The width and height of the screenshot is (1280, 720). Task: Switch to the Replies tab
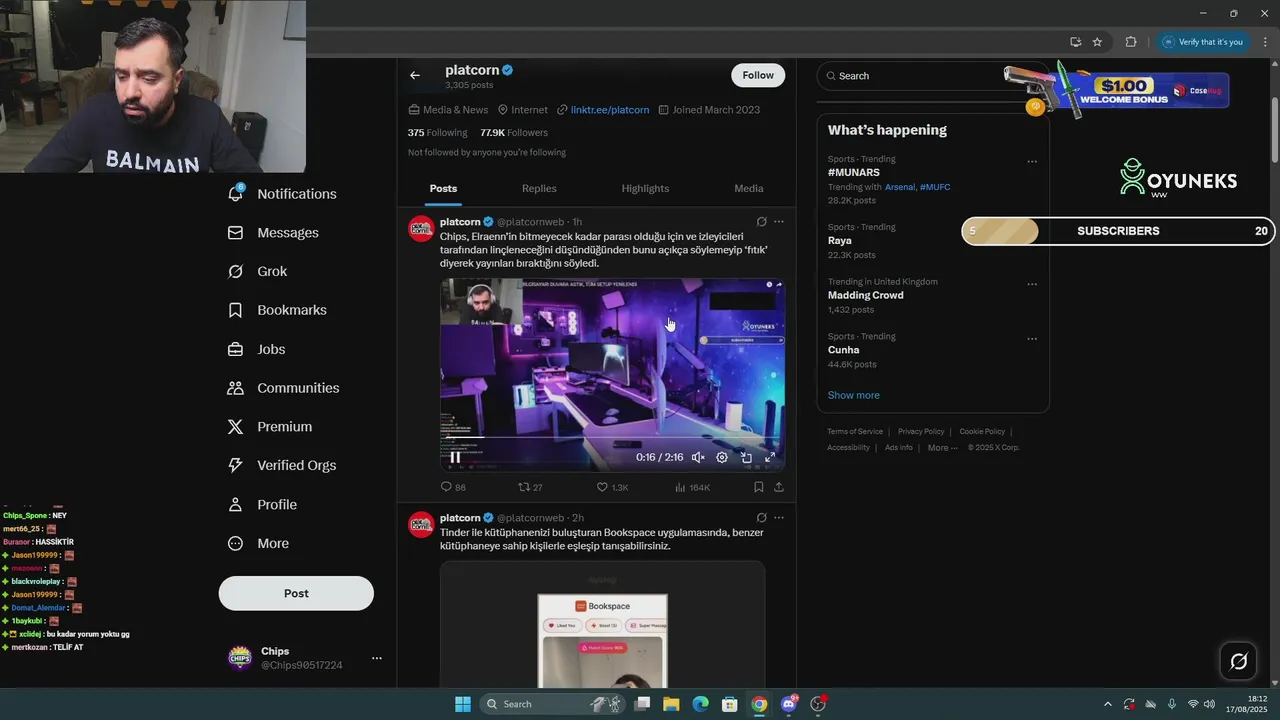coord(539,188)
